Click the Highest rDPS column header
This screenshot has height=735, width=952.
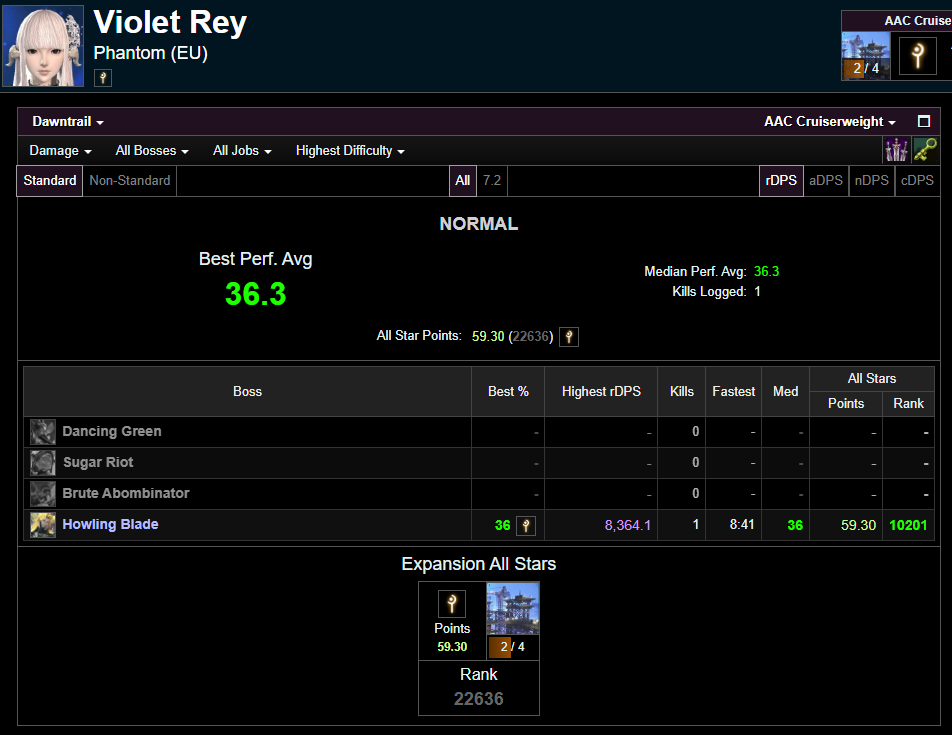coord(601,391)
